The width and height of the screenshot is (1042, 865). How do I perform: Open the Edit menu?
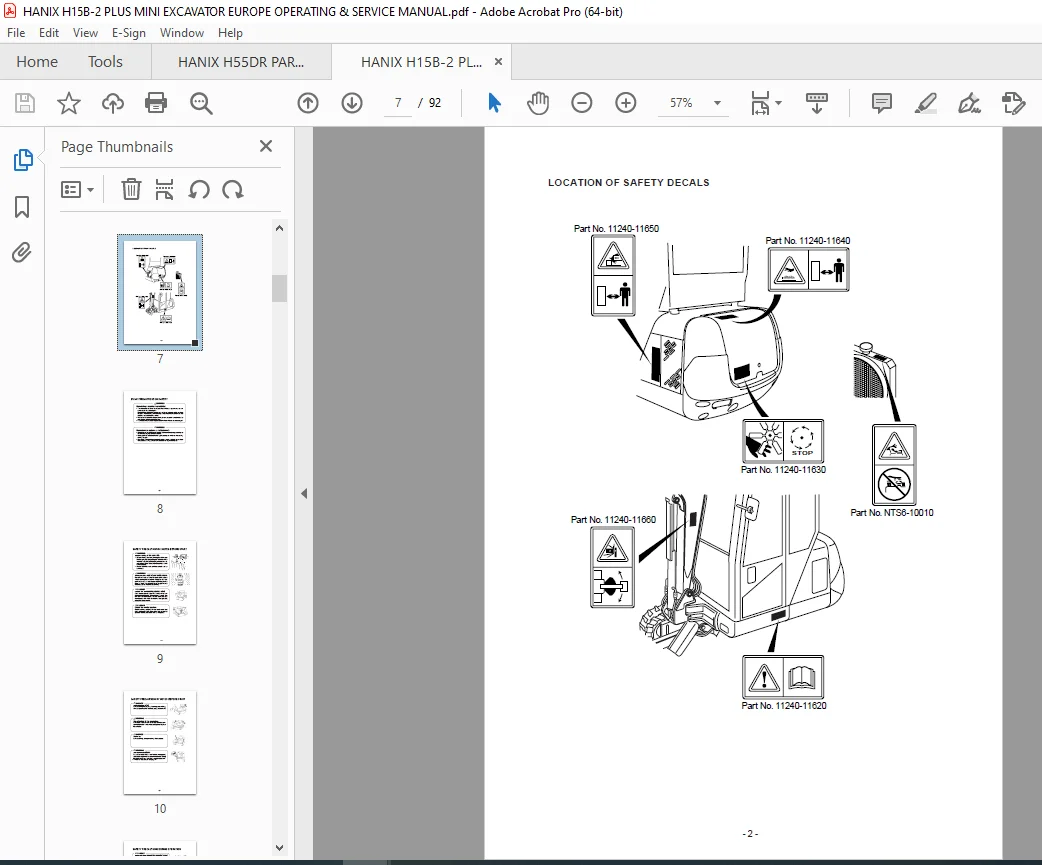[x=49, y=33]
